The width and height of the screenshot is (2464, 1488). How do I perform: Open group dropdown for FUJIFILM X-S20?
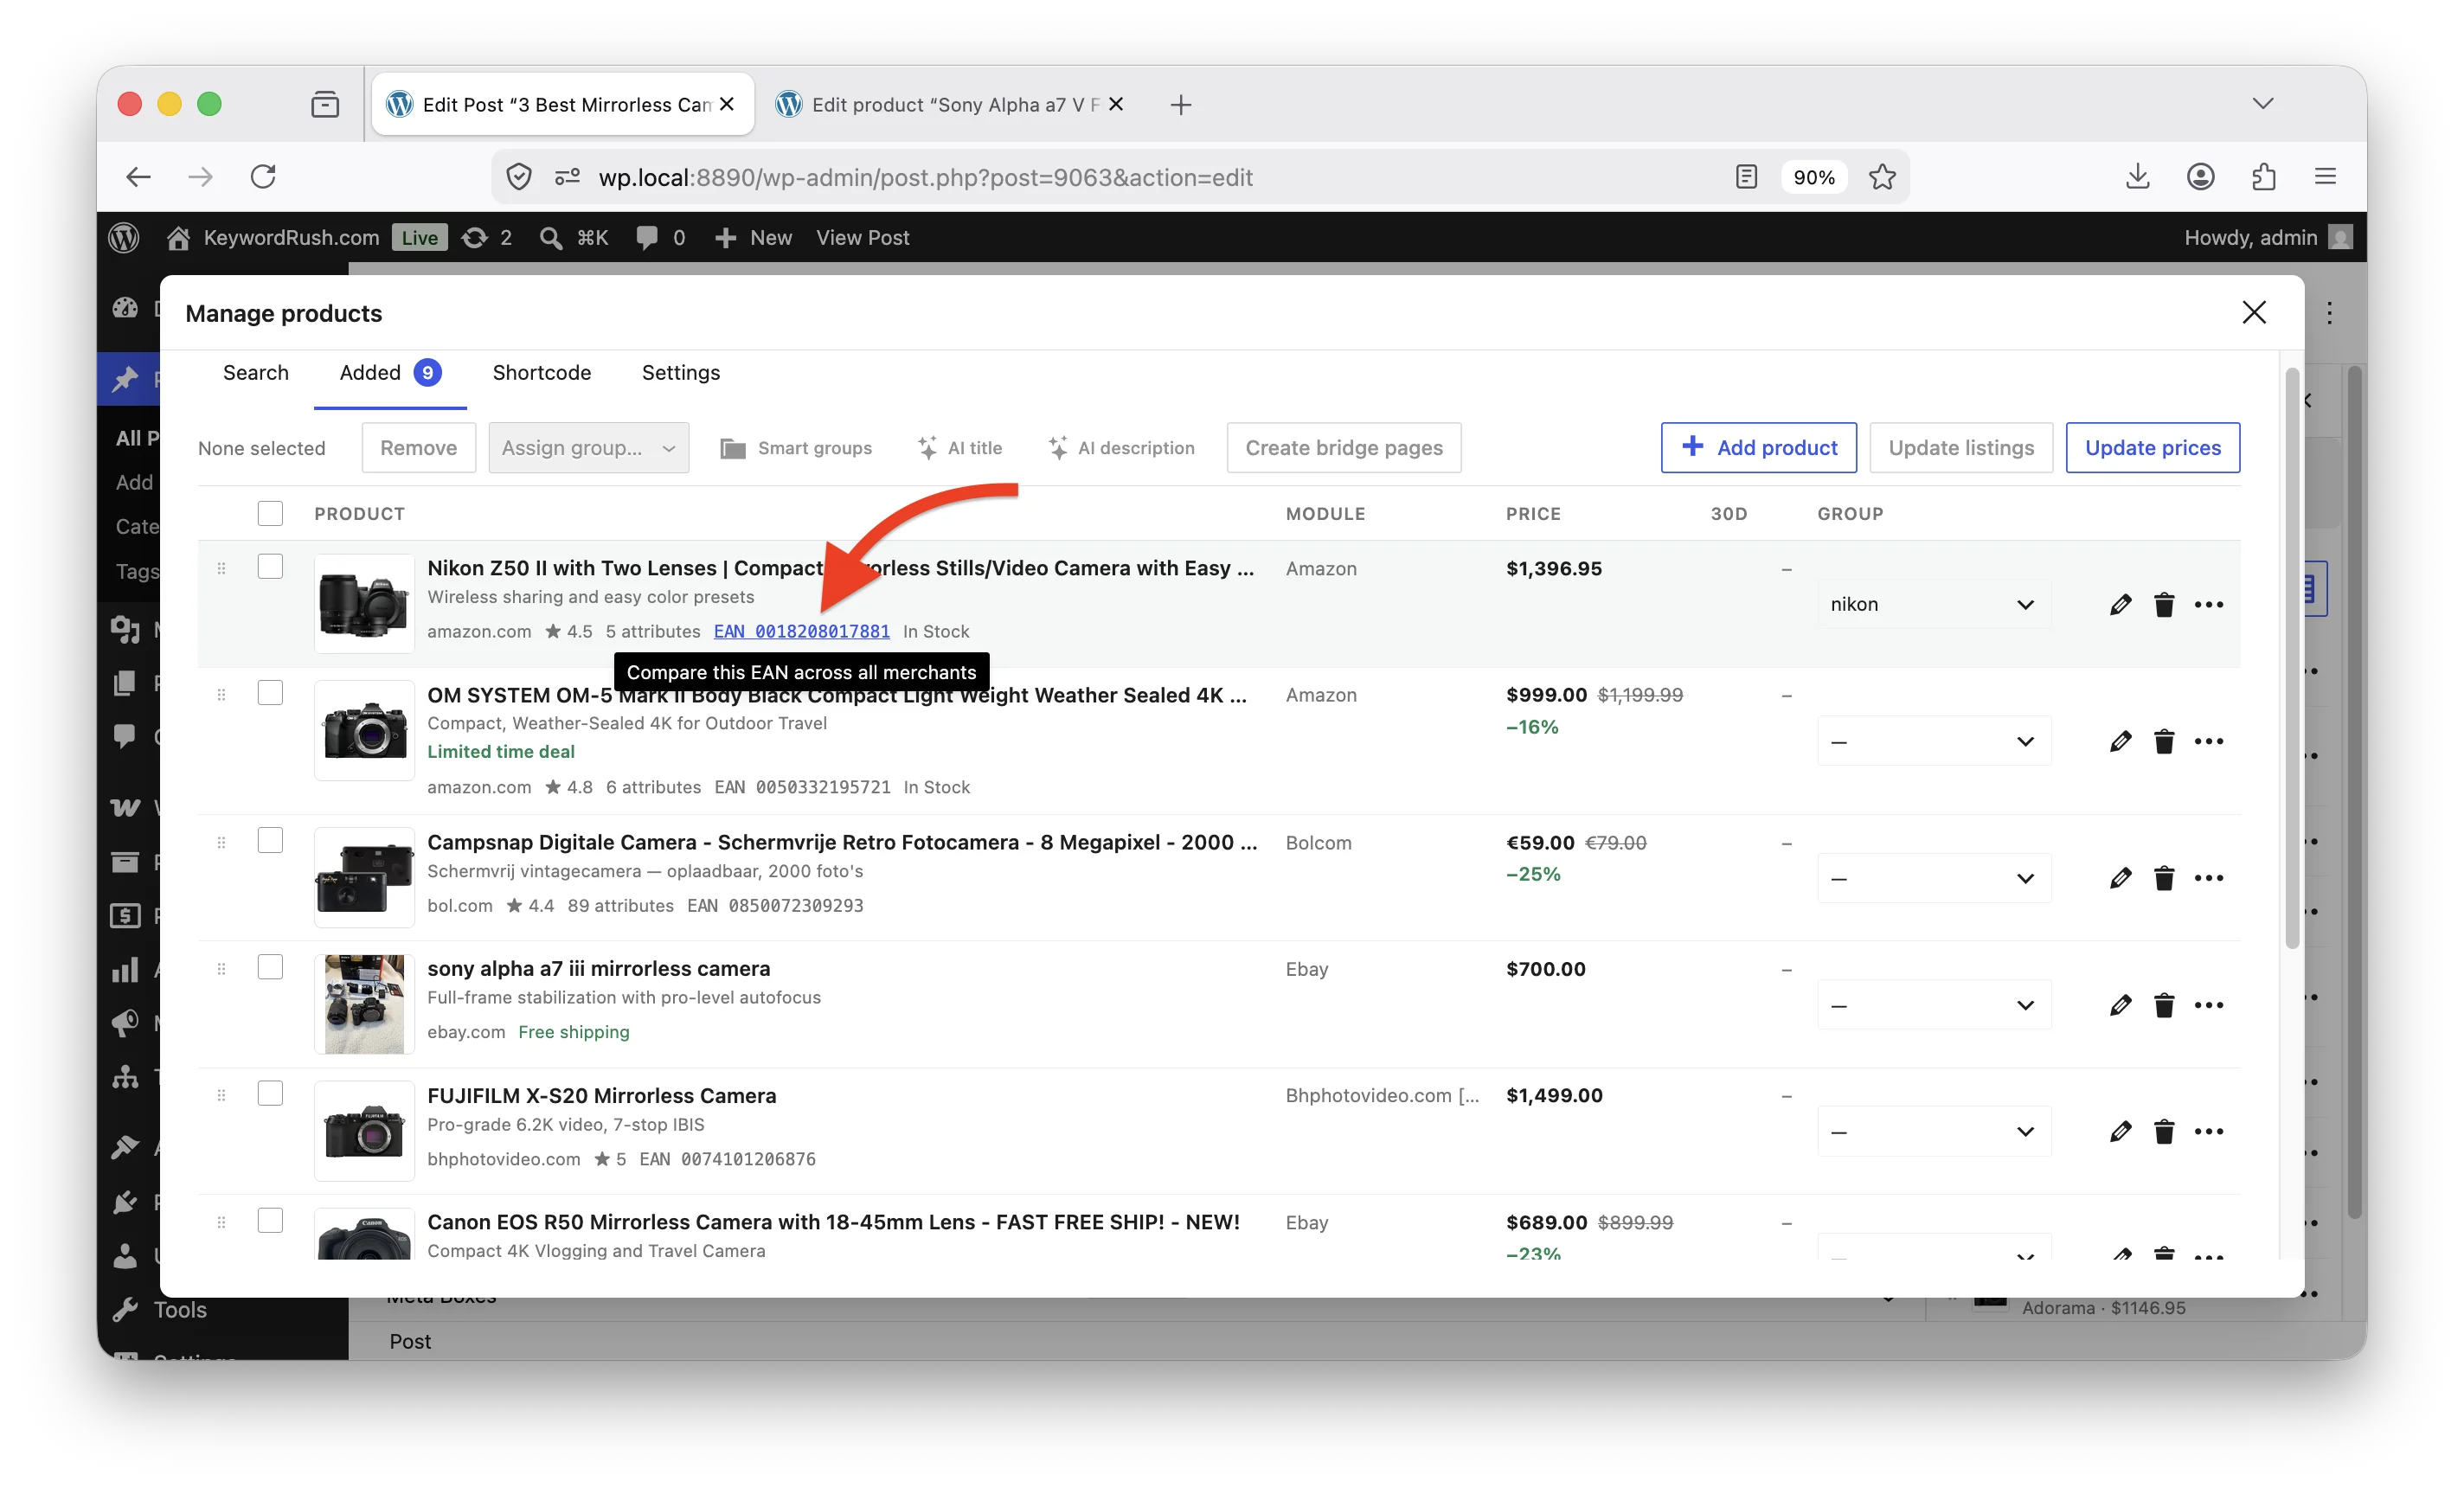[1932, 1131]
